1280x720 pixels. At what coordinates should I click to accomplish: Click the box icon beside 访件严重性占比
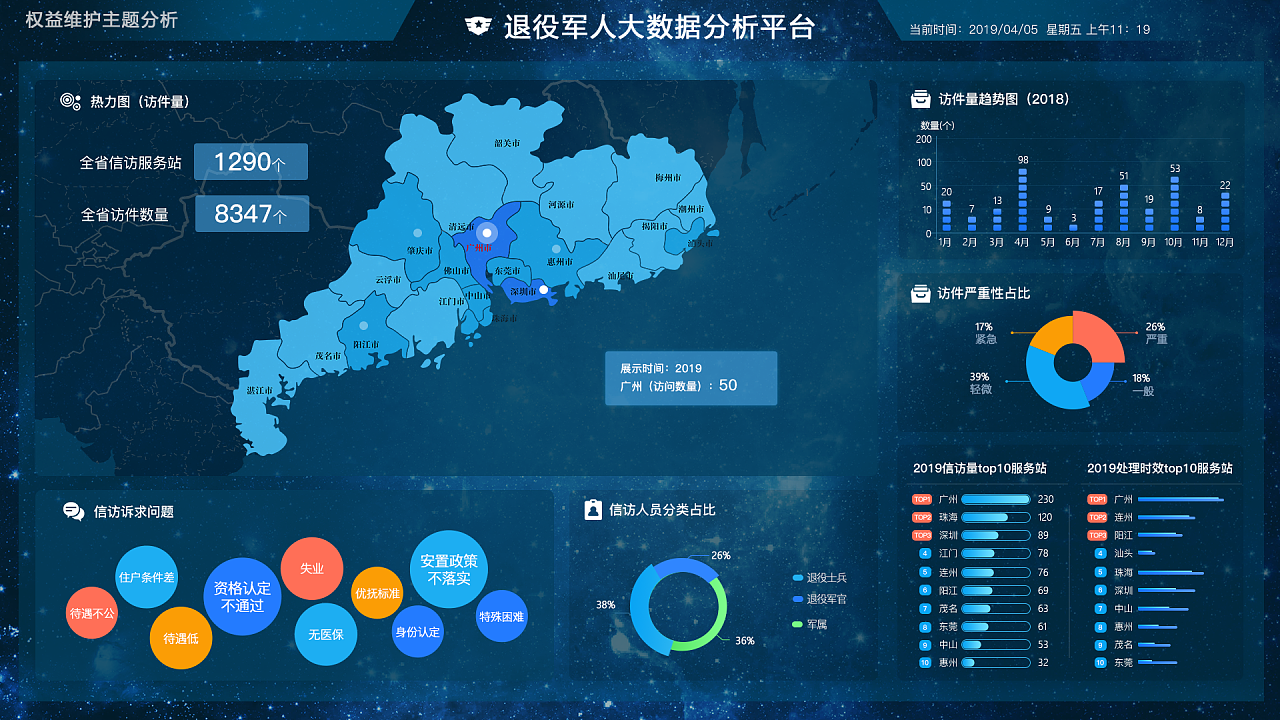click(920, 293)
